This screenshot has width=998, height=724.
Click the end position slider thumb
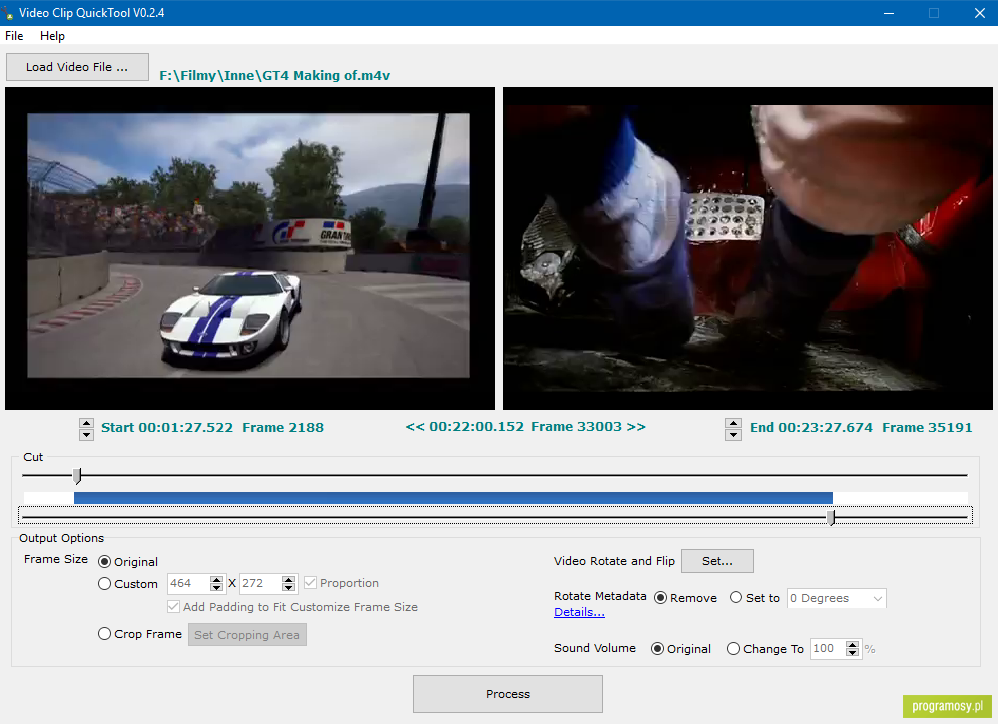coord(831,517)
